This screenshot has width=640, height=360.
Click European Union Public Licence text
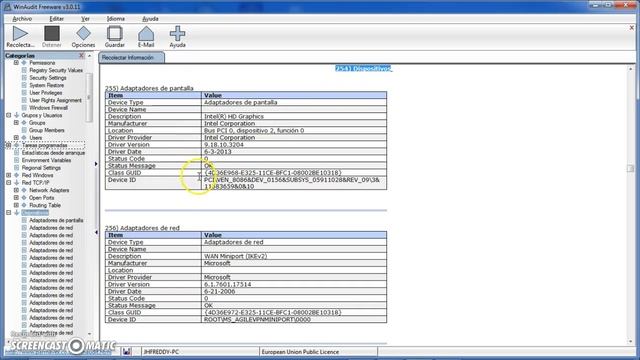point(300,352)
